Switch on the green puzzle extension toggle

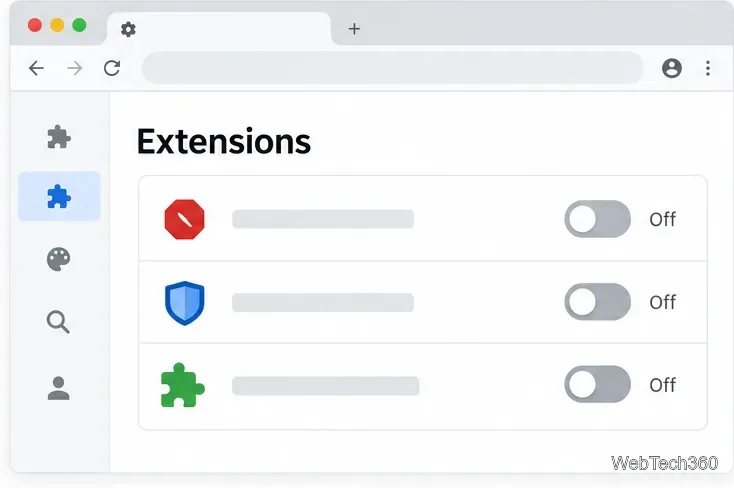pos(597,384)
